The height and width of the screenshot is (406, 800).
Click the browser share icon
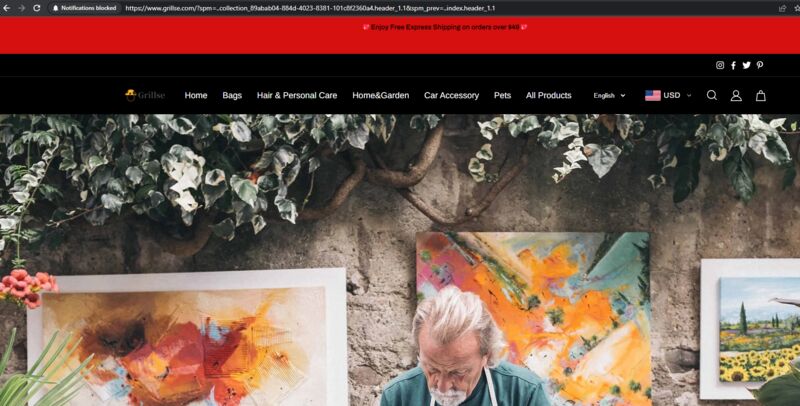point(782,8)
